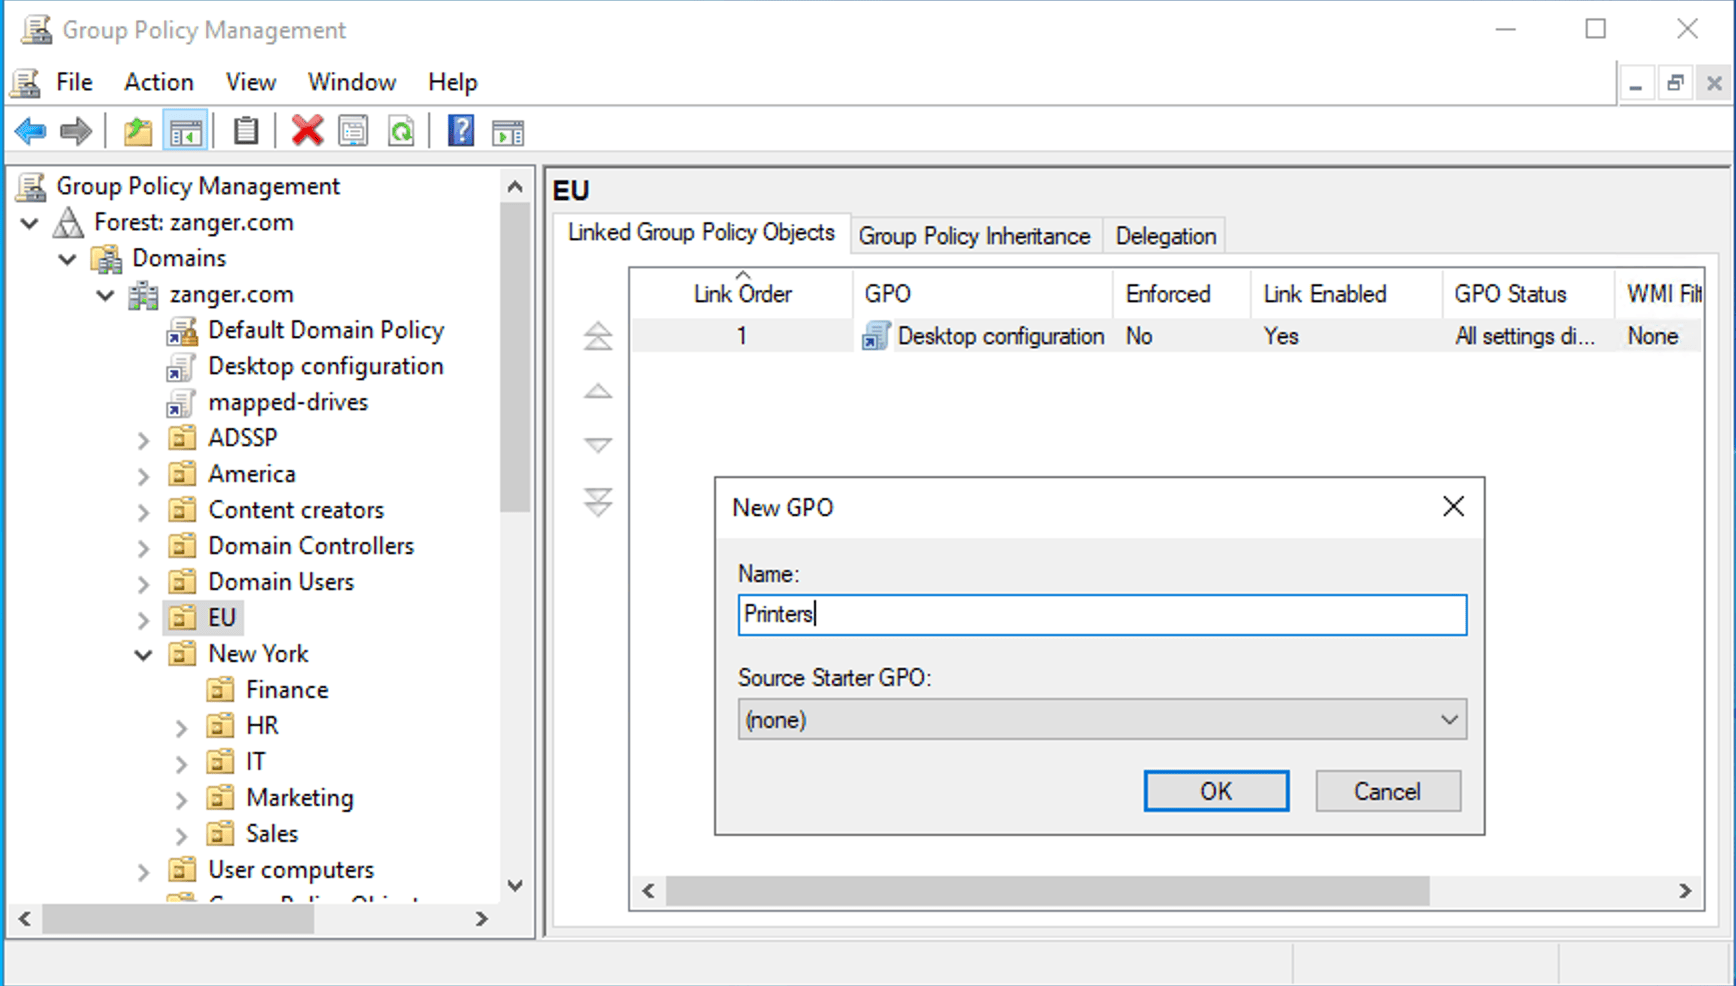Open Help via the blue question mark icon

(460, 131)
